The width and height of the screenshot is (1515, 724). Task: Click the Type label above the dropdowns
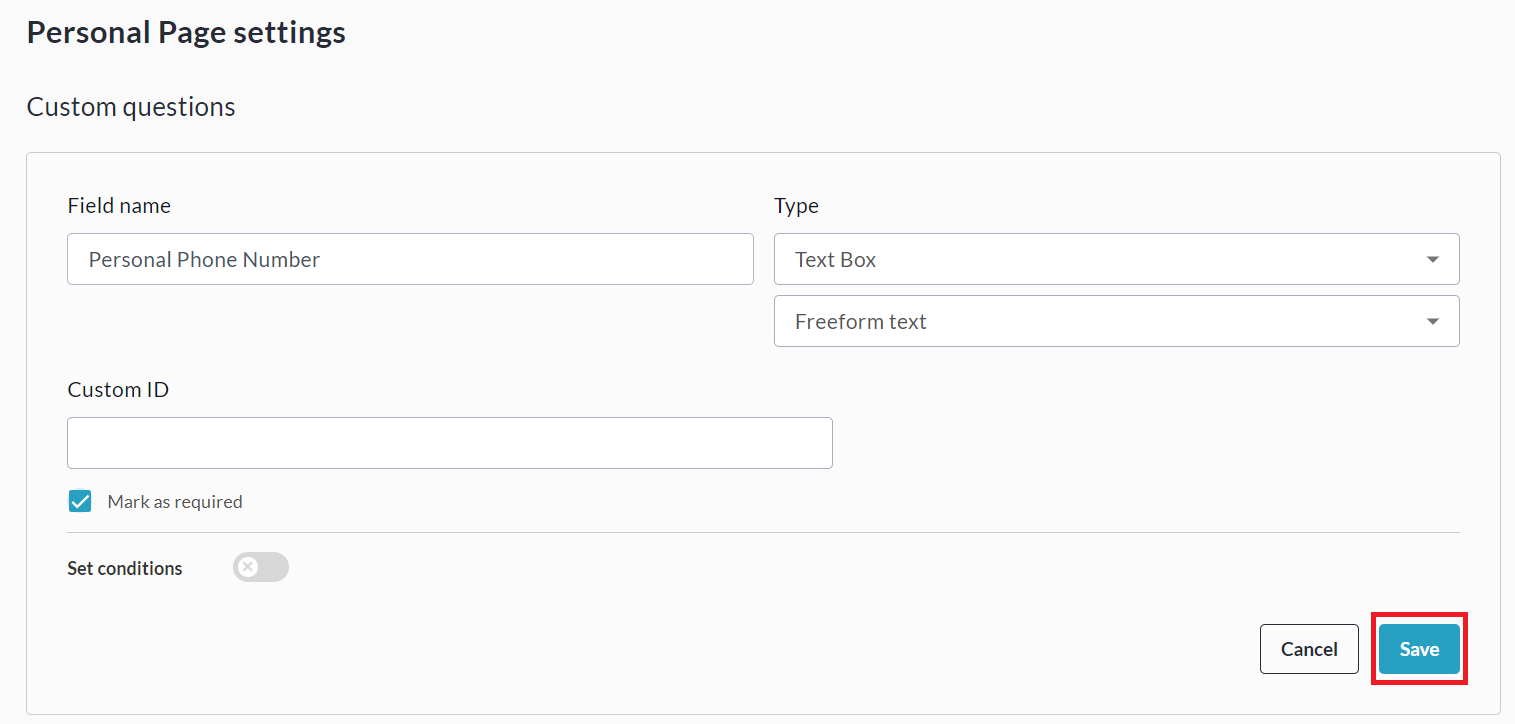point(796,206)
